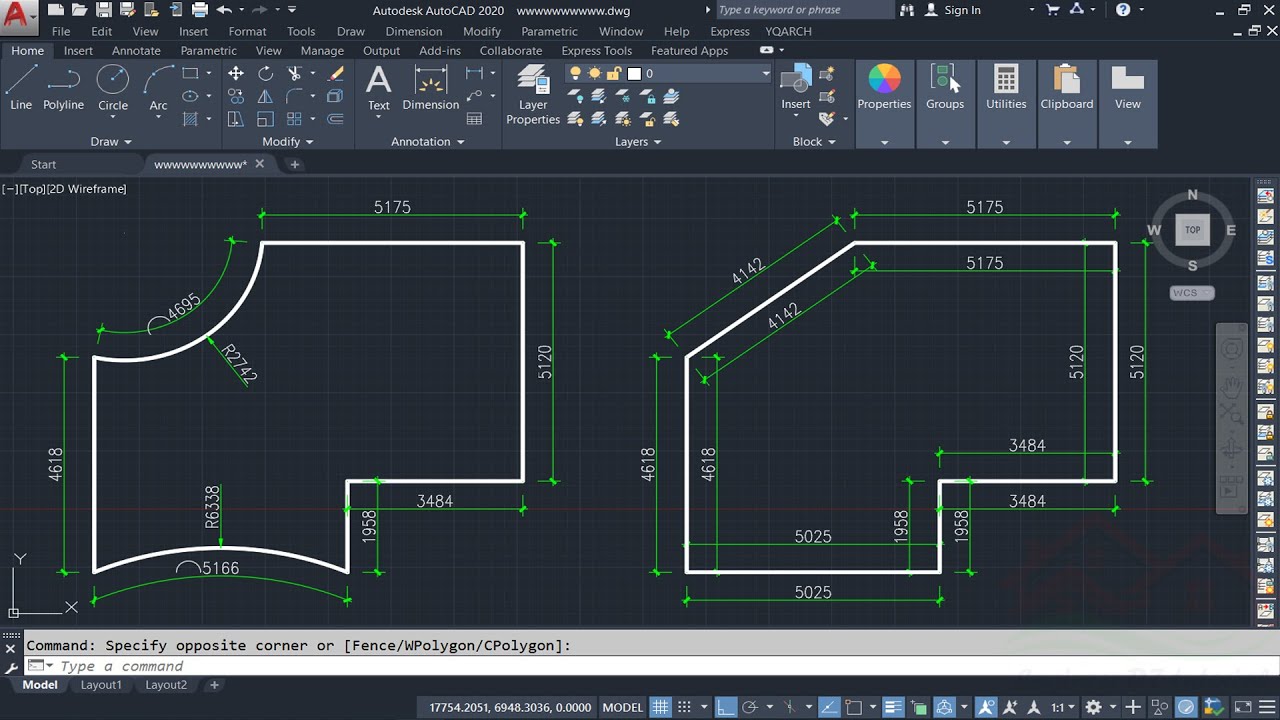Click Sign In

click(x=961, y=10)
